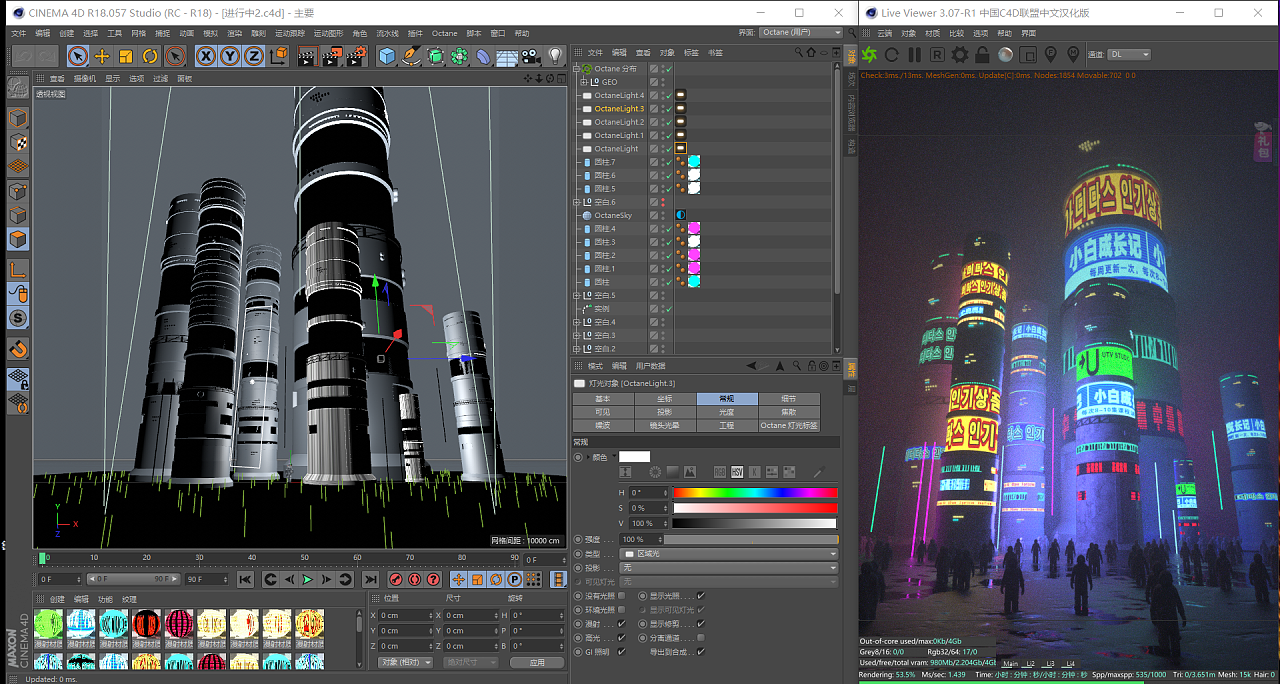Viewport: 1280px width, 684px height.
Task: Go to start of animation
Action: coord(245,579)
